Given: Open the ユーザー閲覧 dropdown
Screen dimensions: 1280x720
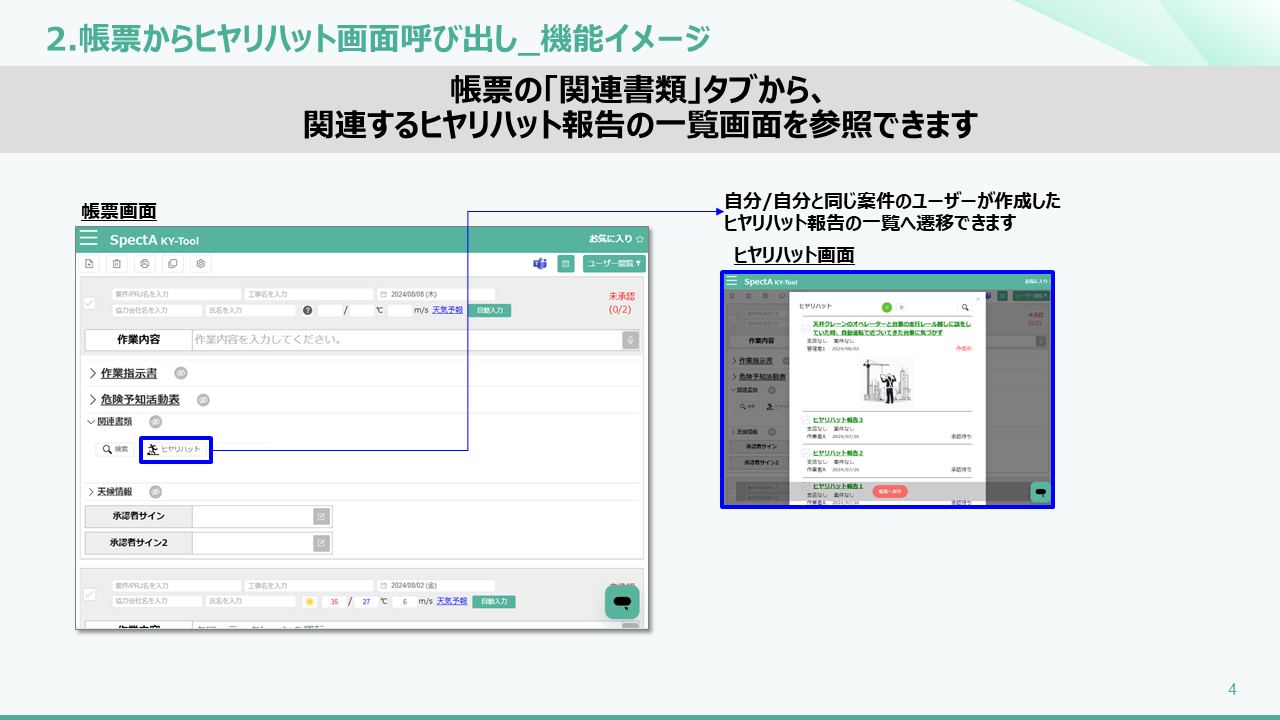Looking at the screenshot, I should coord(614,264).
